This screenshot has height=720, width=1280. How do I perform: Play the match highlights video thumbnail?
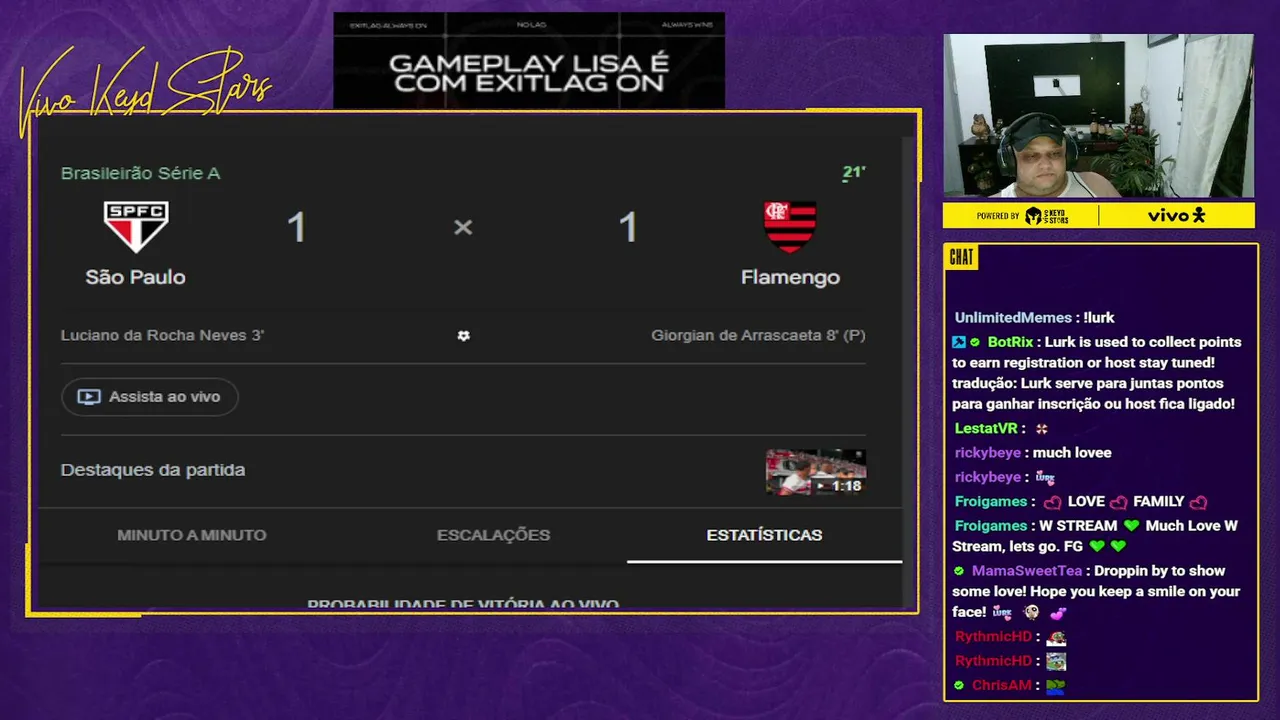[x=816, y=472]
